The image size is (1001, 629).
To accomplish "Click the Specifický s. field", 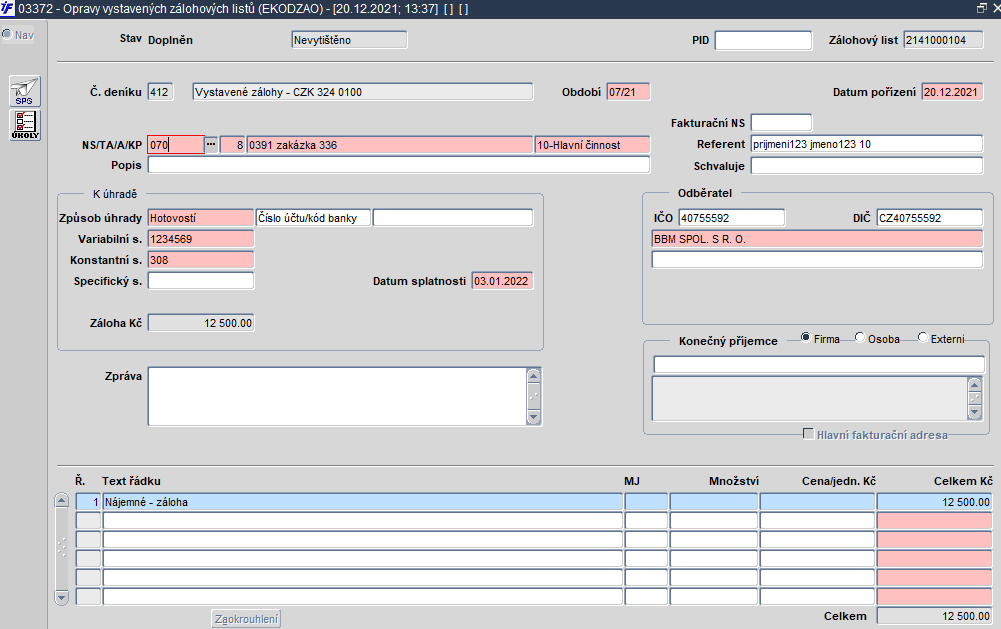I will coord(200,281).
